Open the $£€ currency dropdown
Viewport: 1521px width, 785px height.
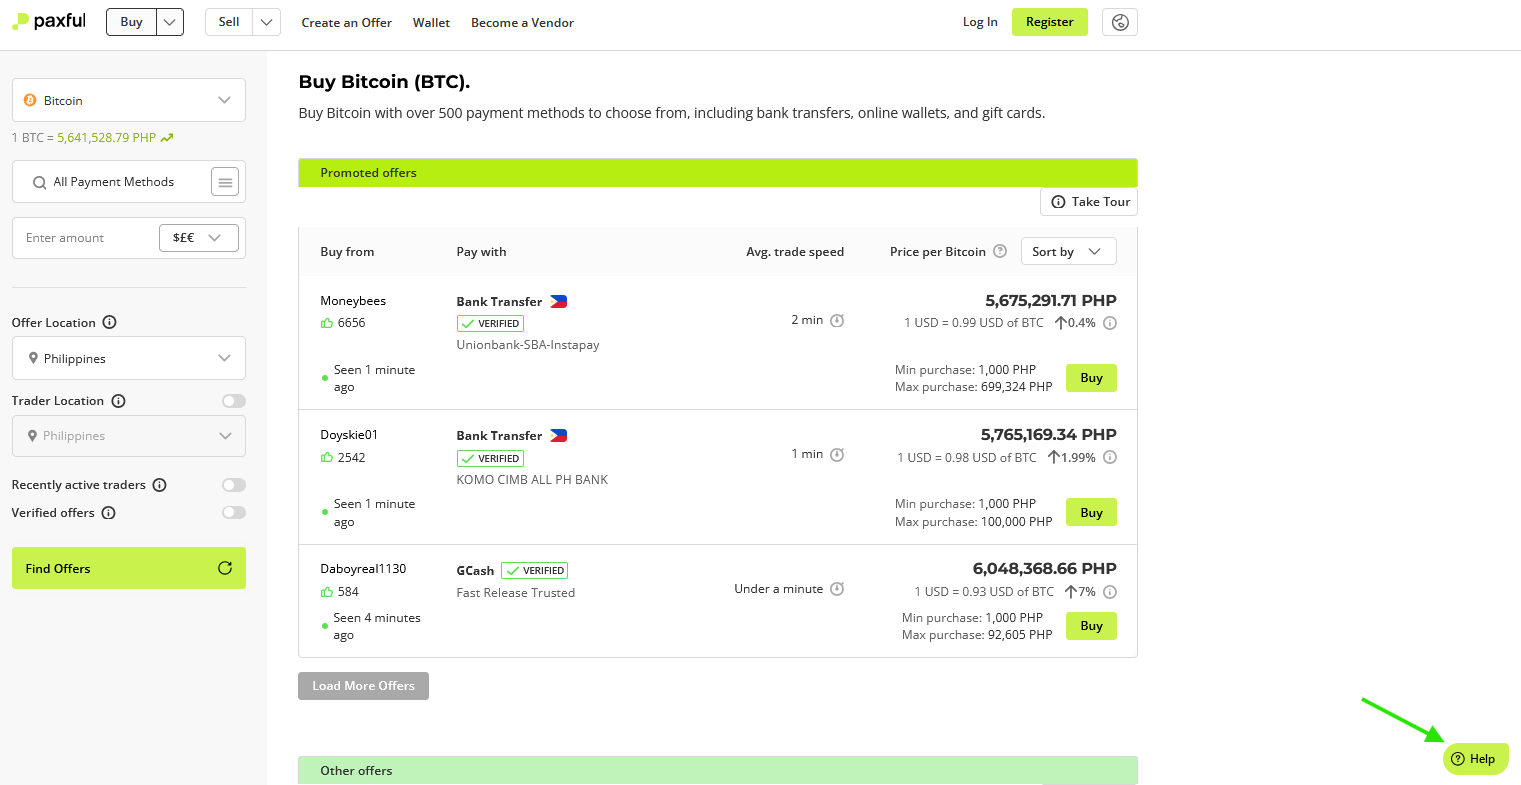[x=199, y=238]
